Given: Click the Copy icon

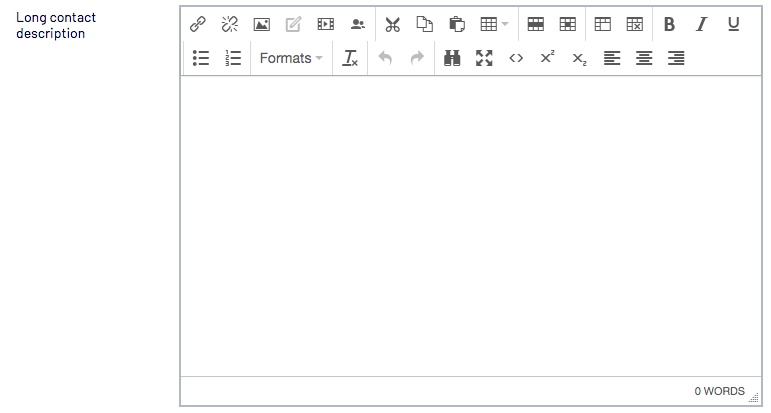Looking at the screenshot, I should [424, 24].
